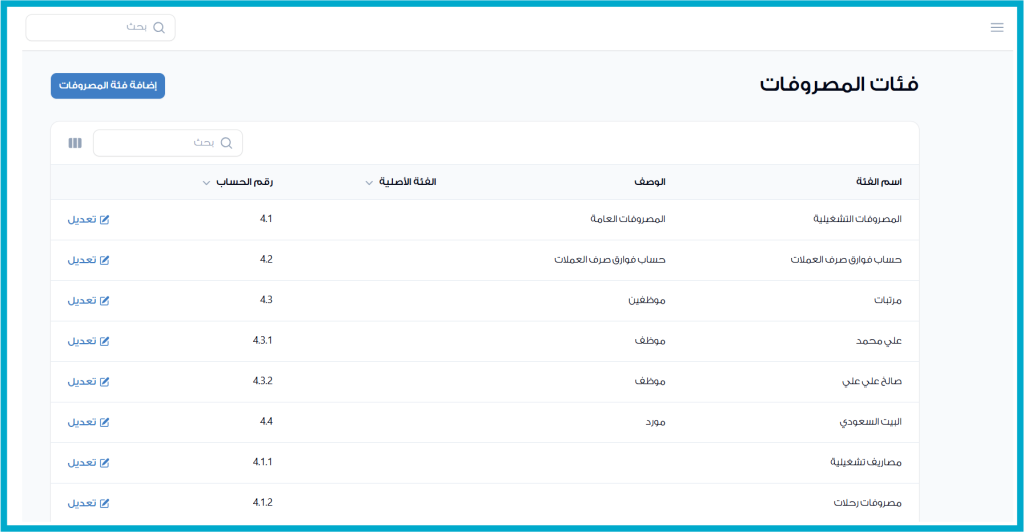Click the الوصف column header

(x=649, y=182)
